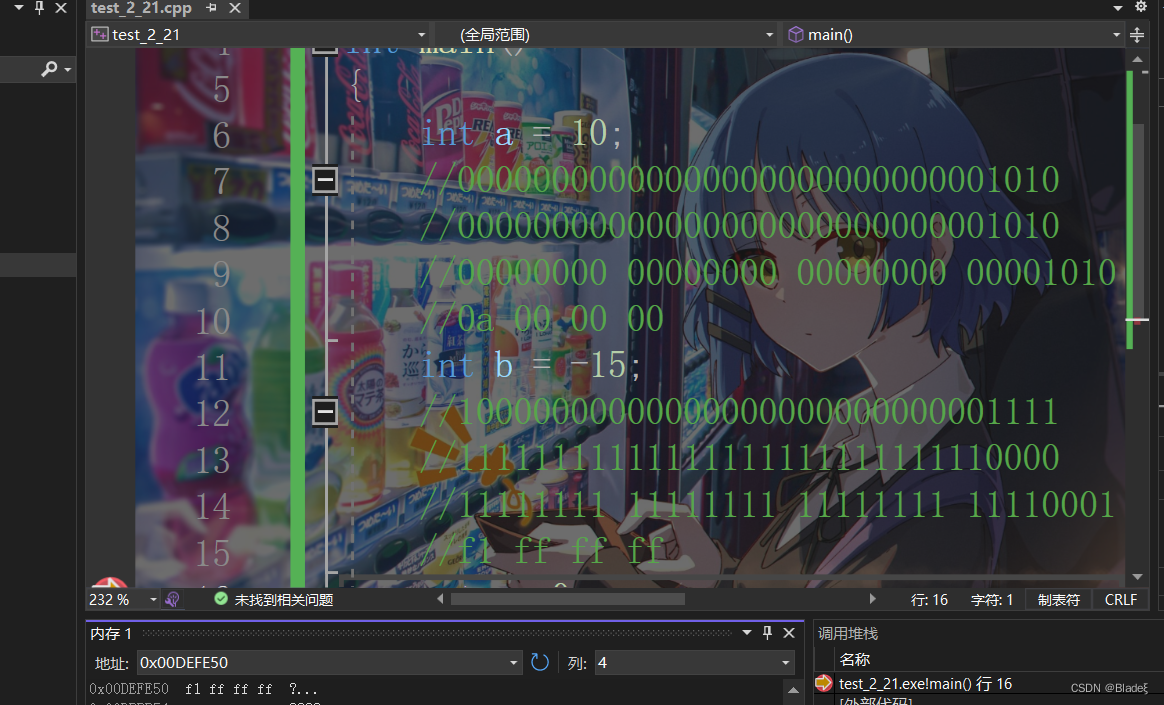The height and width of the screenshot is (705, 1164).
Task: Open the tab list dropdown arrow
Action: click(x=1118, y=8)
